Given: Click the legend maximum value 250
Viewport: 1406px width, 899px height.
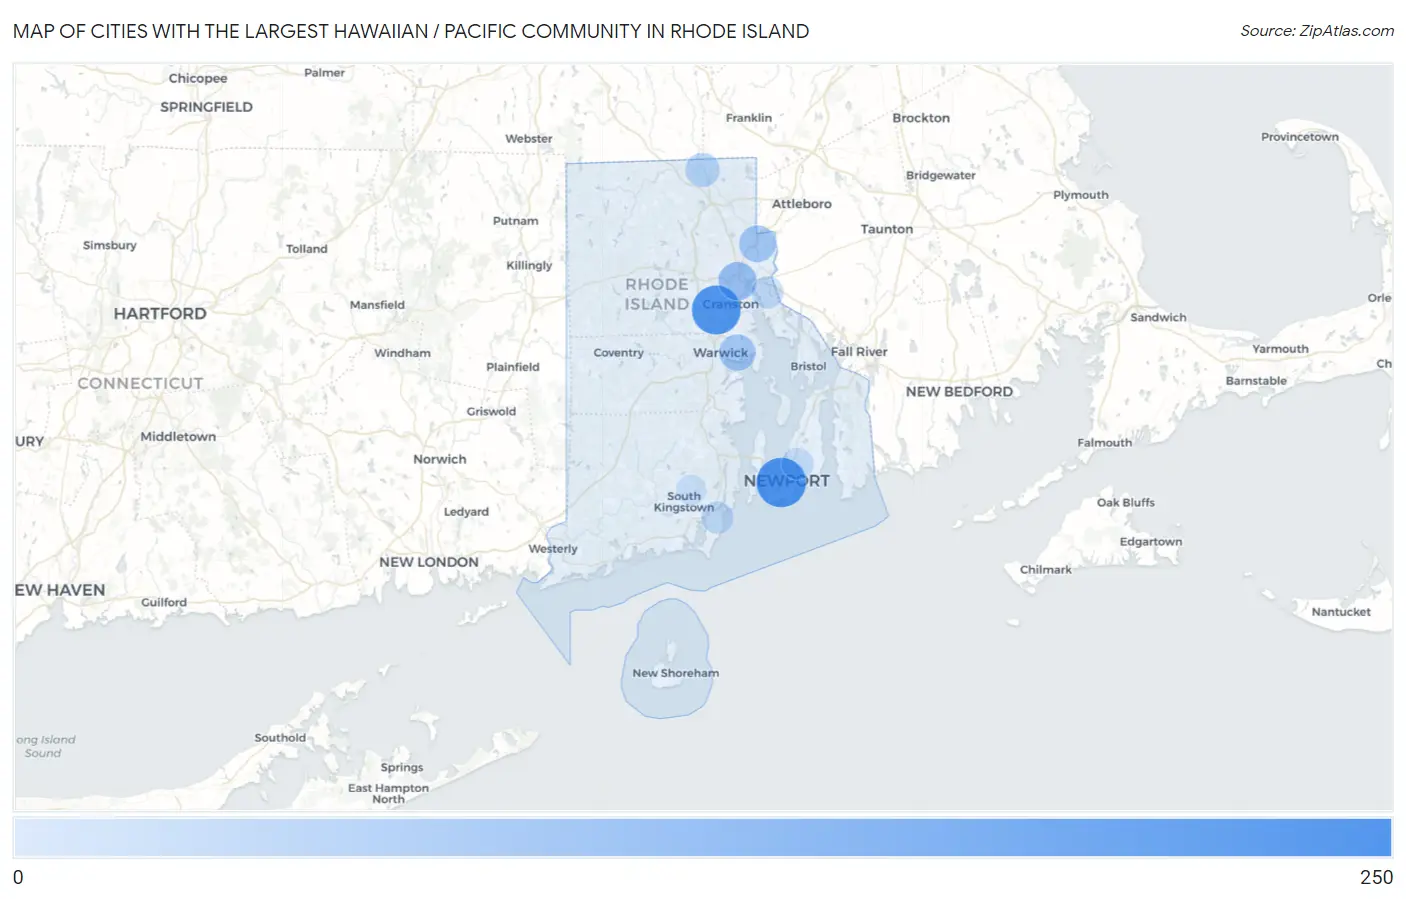Looking at the screenshot, I should pos(1376,877).
